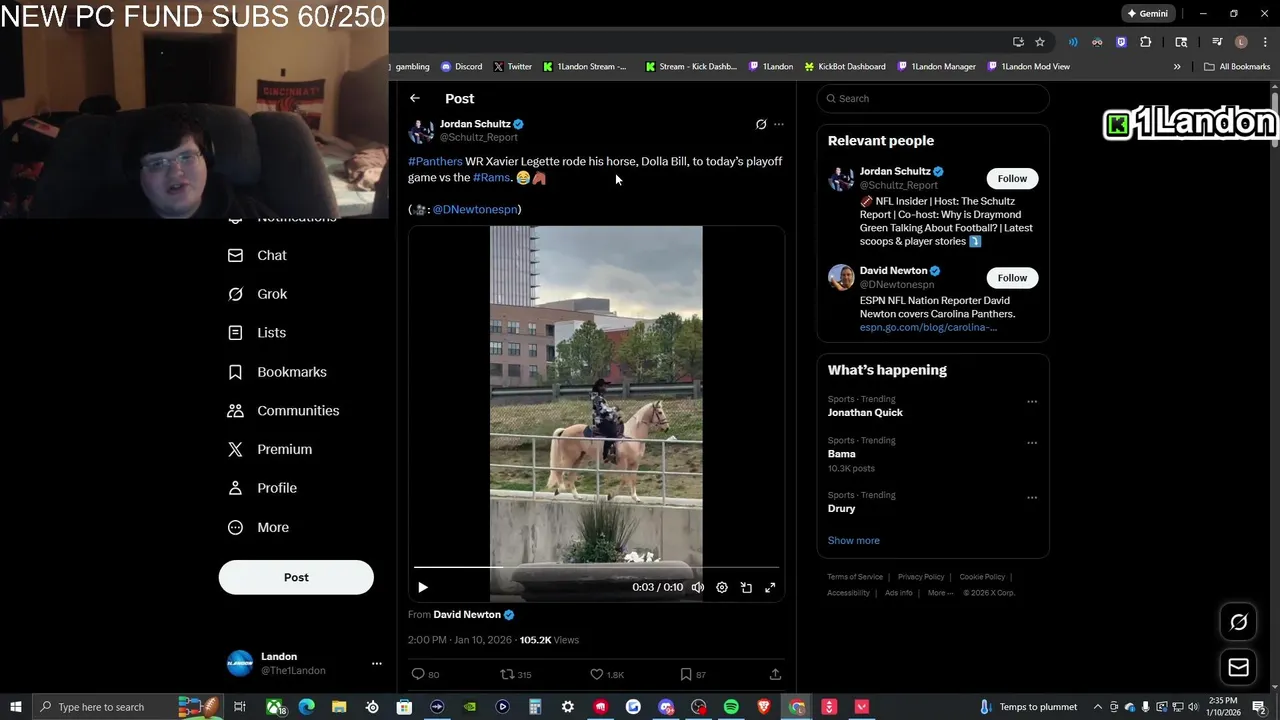Play the horse video

(x=422, y=588)
